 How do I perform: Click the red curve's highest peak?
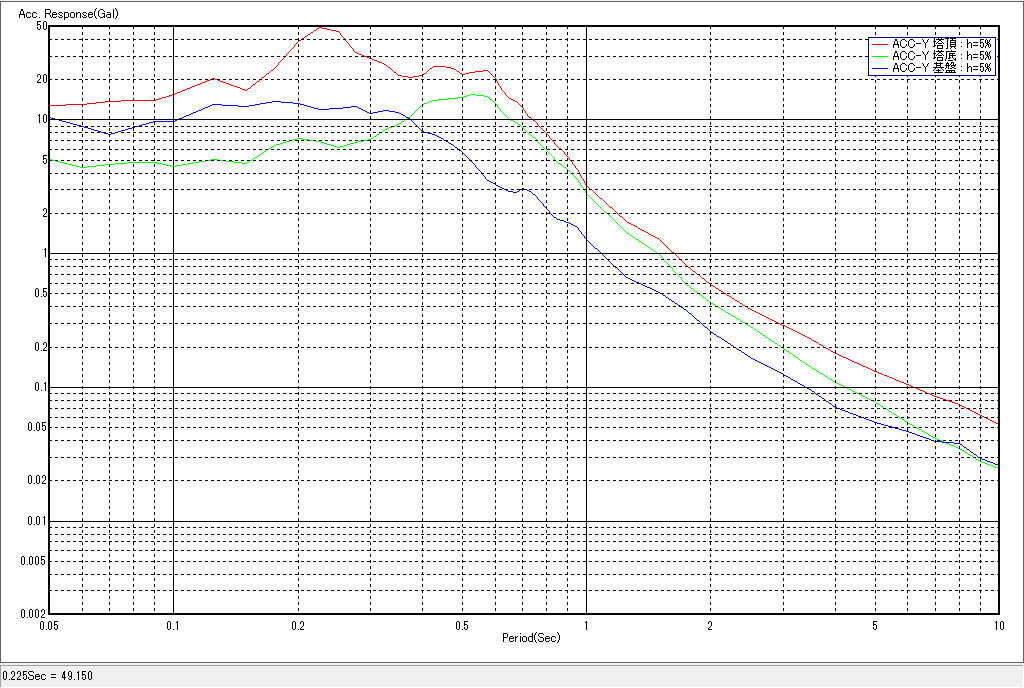click(x=322, y=27)
